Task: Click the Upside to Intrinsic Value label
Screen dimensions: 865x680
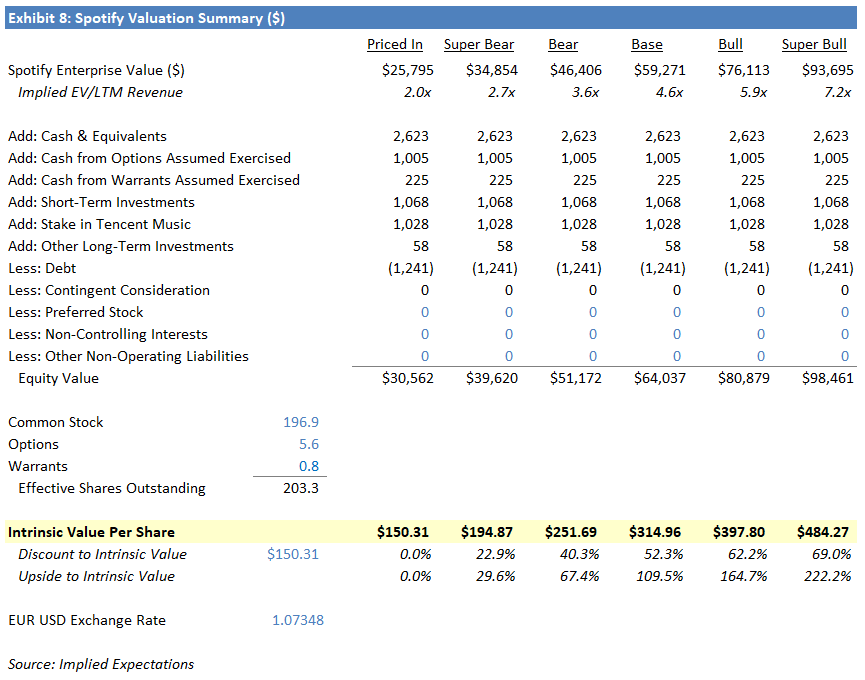Action: 97,576
